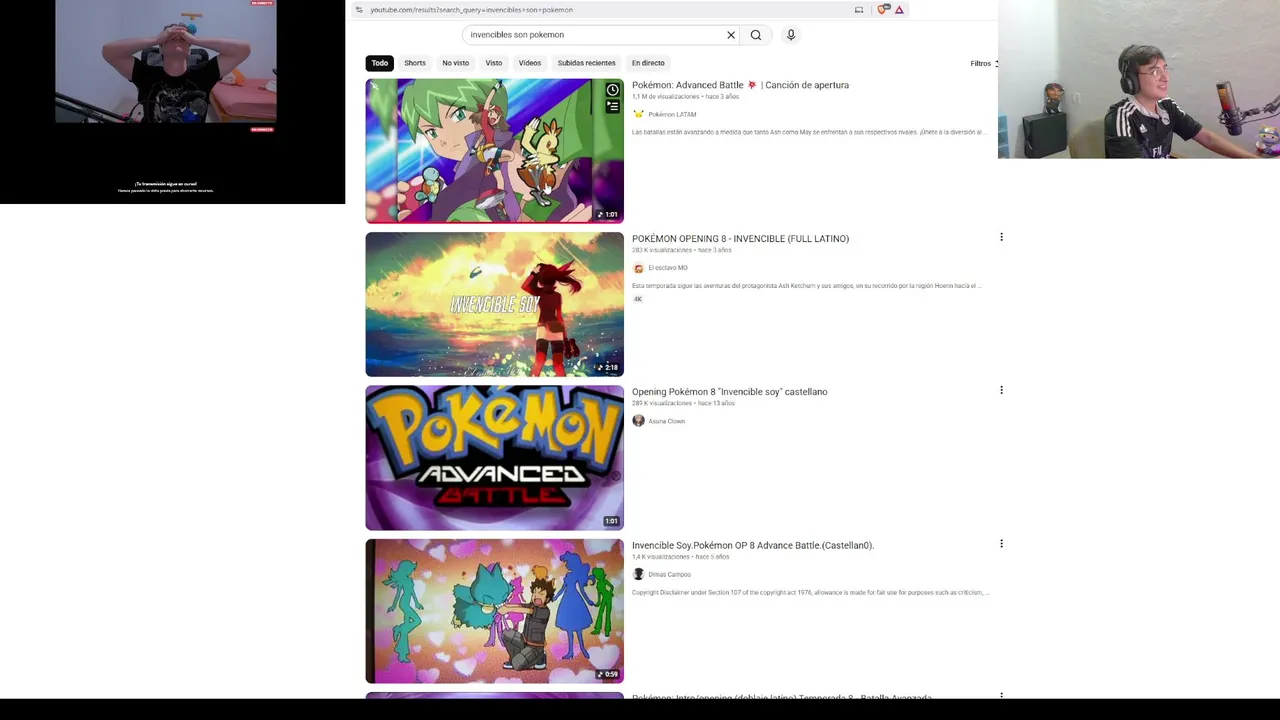Add Advanced Battle video to the queue
Screen dimensions: 1280x720
612,106
